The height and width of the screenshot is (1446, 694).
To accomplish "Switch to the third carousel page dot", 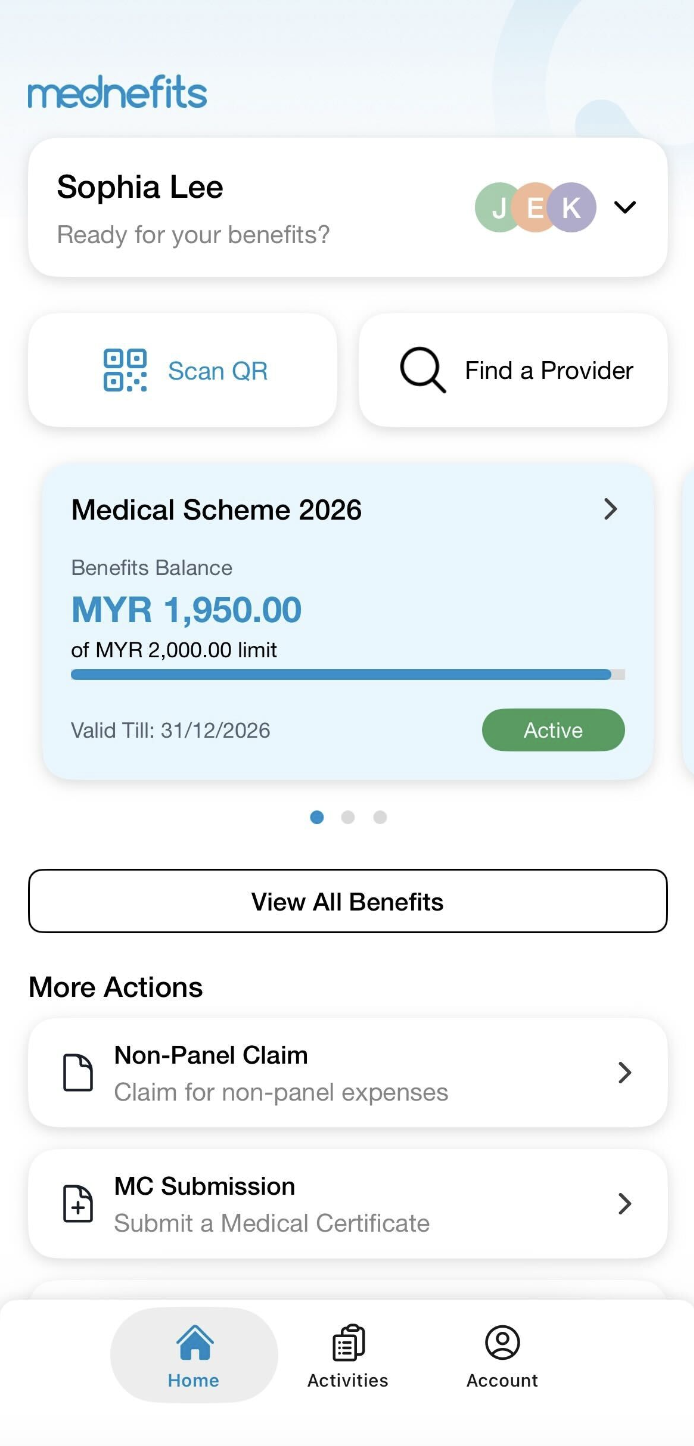I will 380,817.
